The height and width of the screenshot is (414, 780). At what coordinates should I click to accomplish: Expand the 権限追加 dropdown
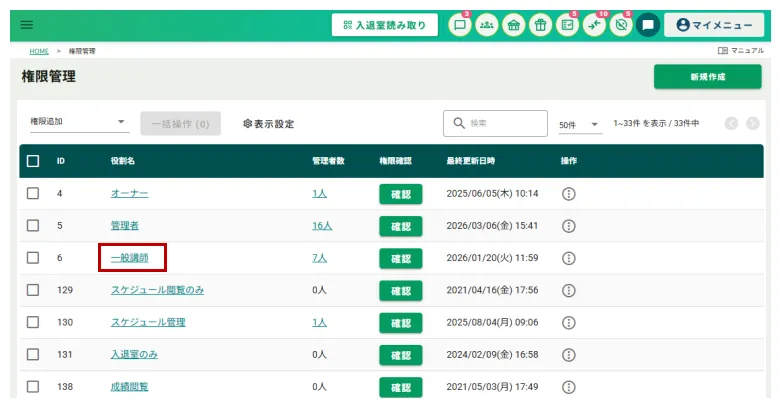point(78,123)
